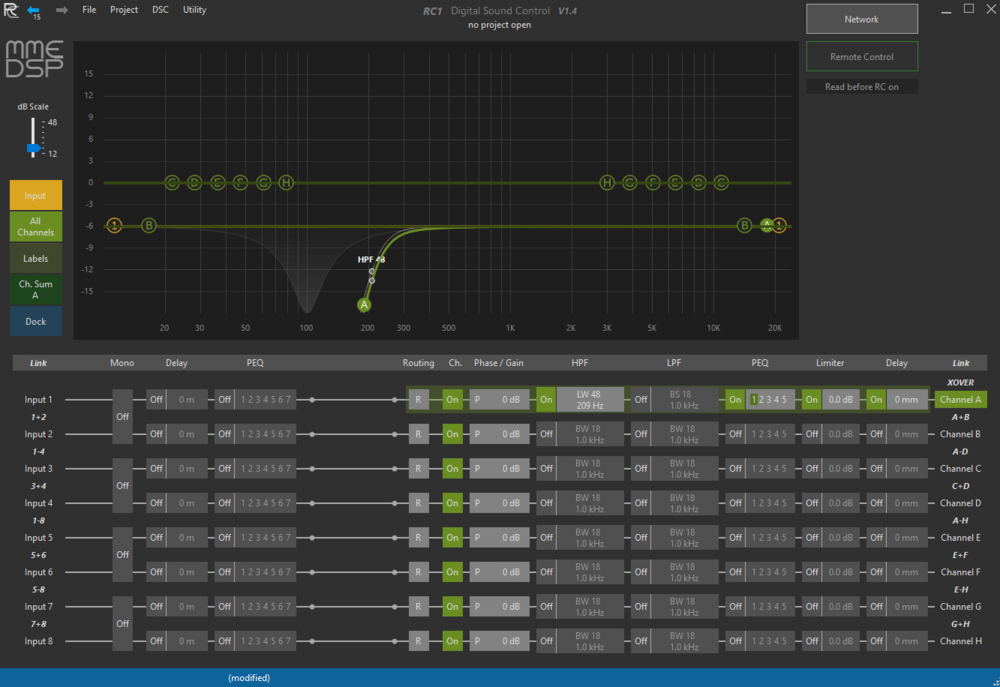Click the grey redo arrow icon
This screenshot has width=1000, height=687.
point(62,10)
